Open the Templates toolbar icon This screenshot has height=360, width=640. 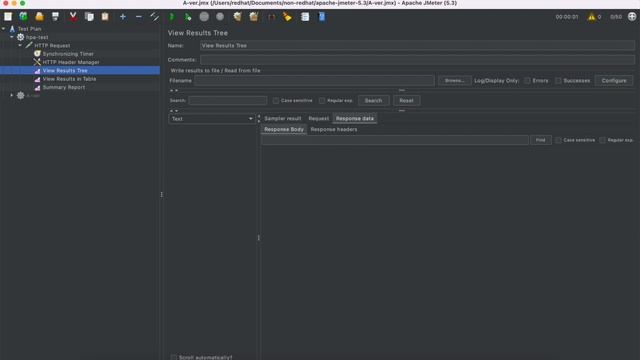[x=23, y=17]
